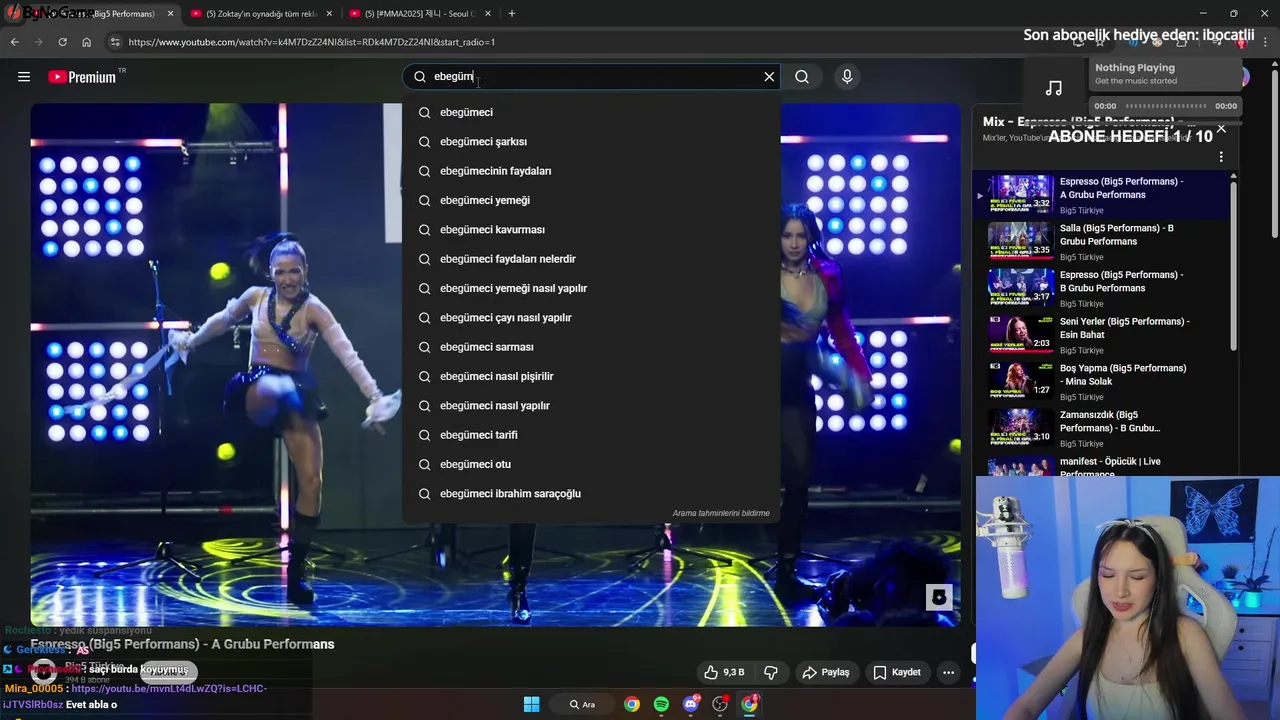Close the Zoktay tab
This screenshot has height=720, width=1280.
pyautogui.click(x=330, y=14)
